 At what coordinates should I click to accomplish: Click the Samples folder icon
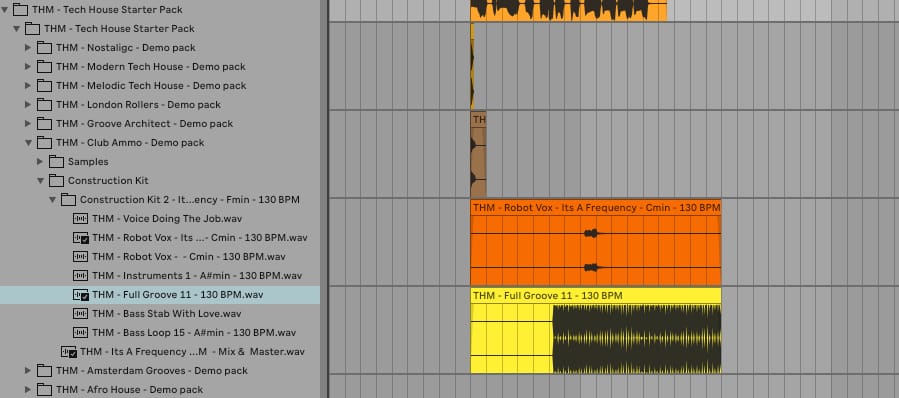point(56,161)
